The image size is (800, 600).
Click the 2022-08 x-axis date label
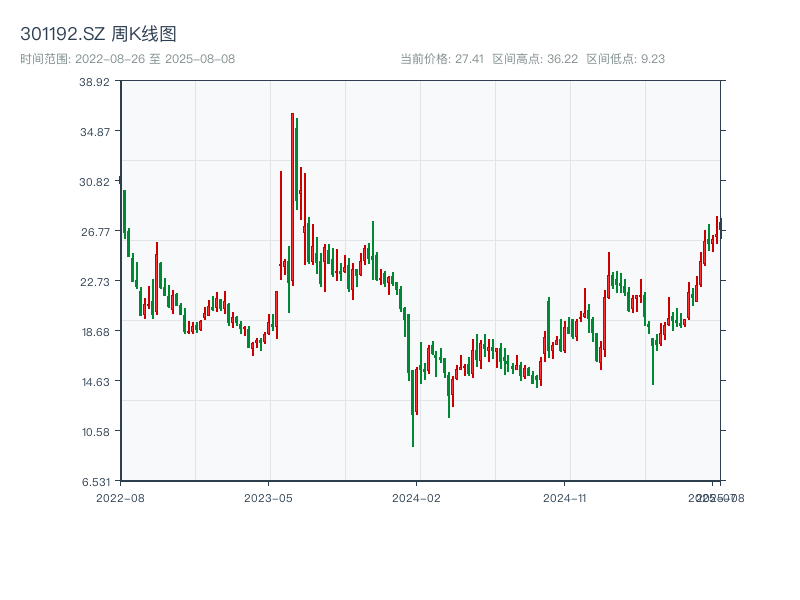[120, 497]
